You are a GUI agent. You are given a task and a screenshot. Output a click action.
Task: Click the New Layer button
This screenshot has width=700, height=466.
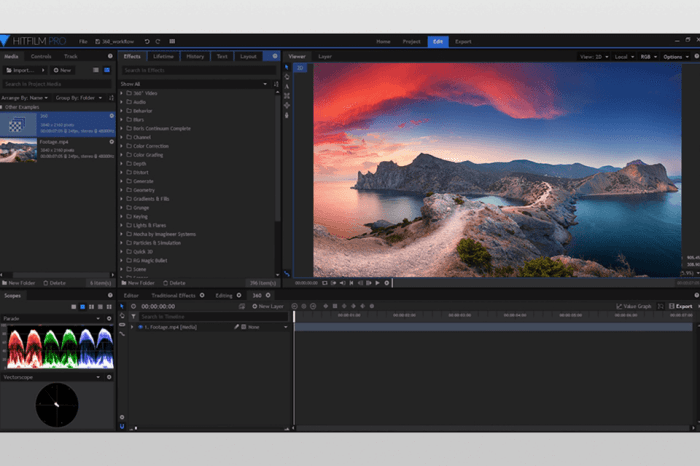(268, 306)
